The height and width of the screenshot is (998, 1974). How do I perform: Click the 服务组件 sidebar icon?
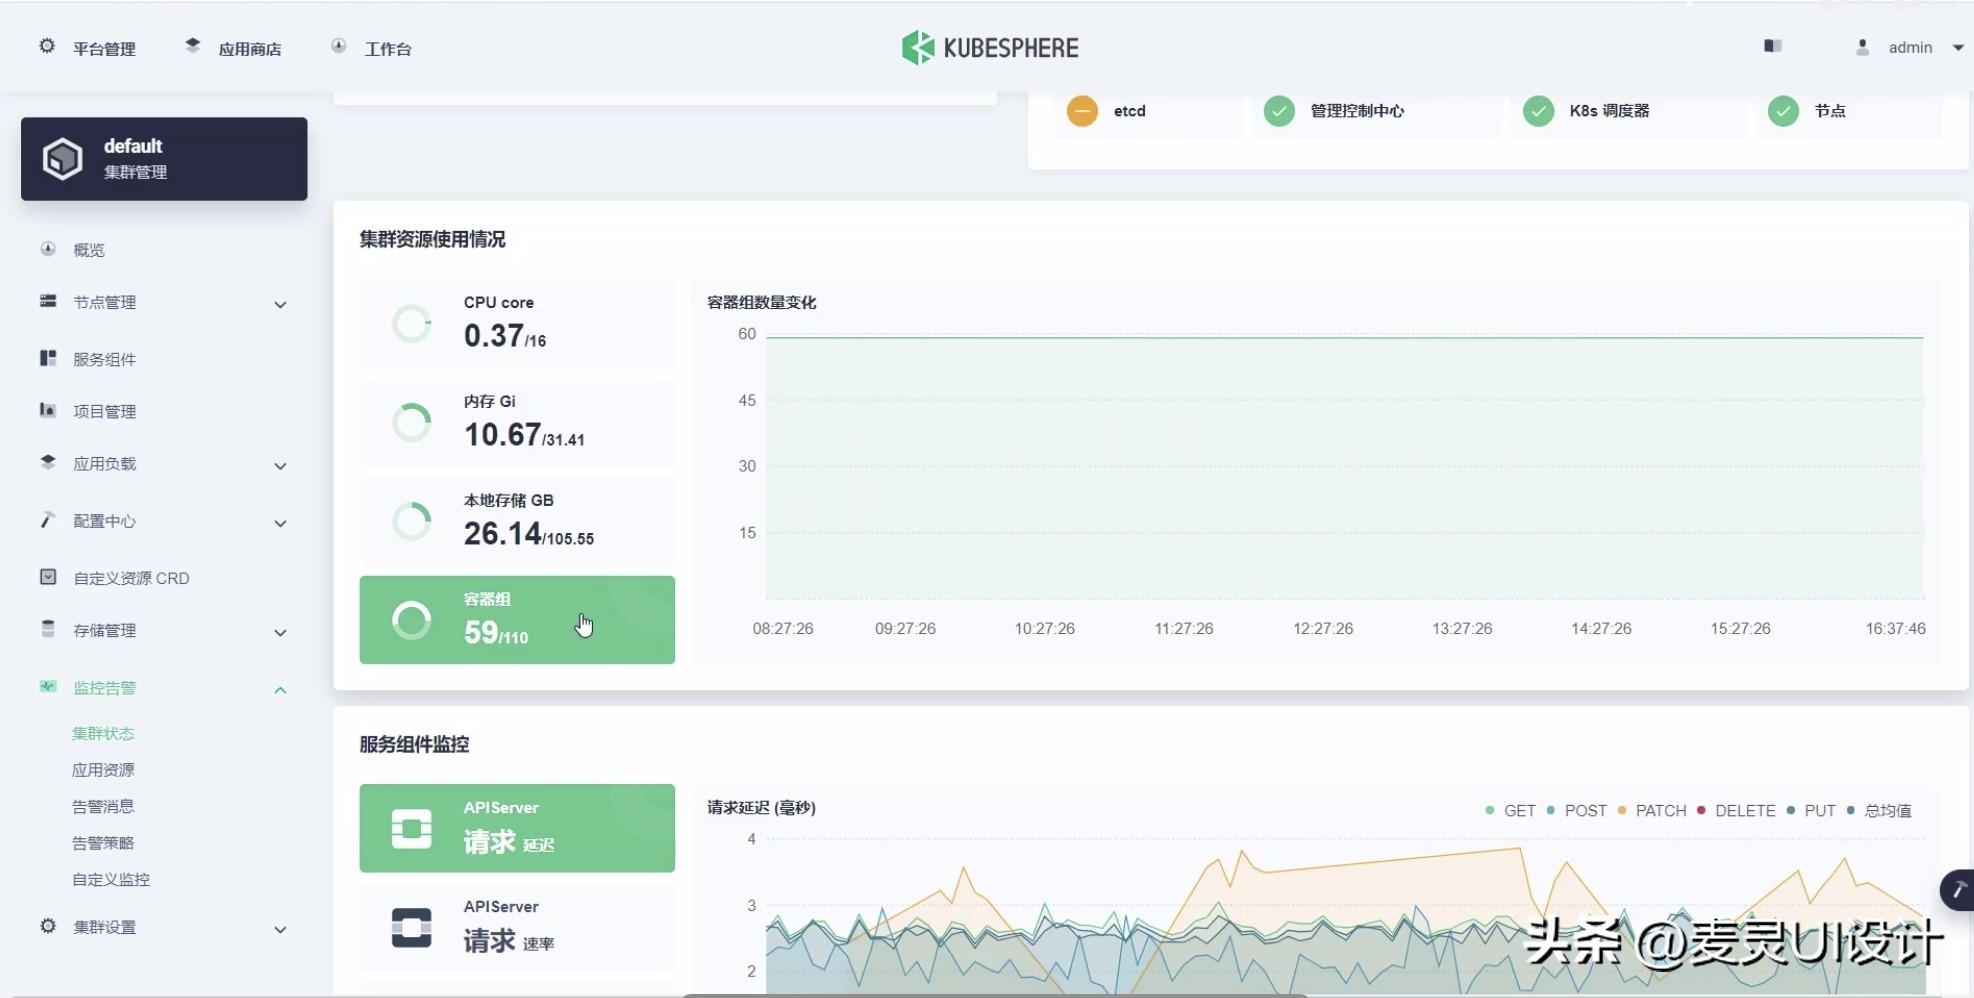[x=48, y=358]
